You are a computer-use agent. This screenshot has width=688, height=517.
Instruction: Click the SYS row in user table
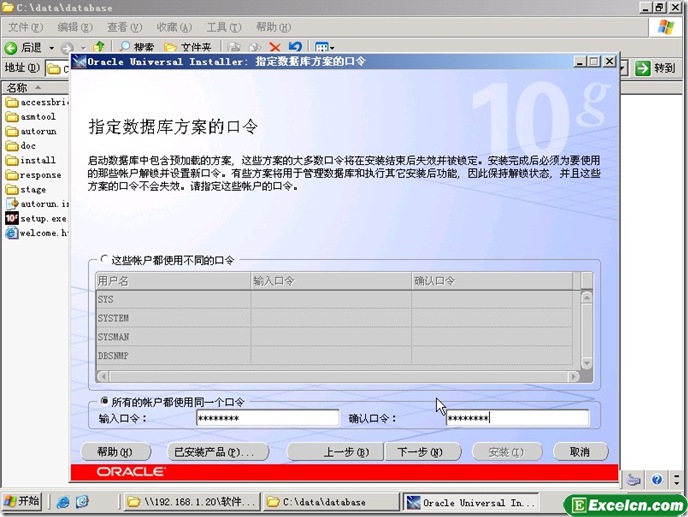(334, 299)
